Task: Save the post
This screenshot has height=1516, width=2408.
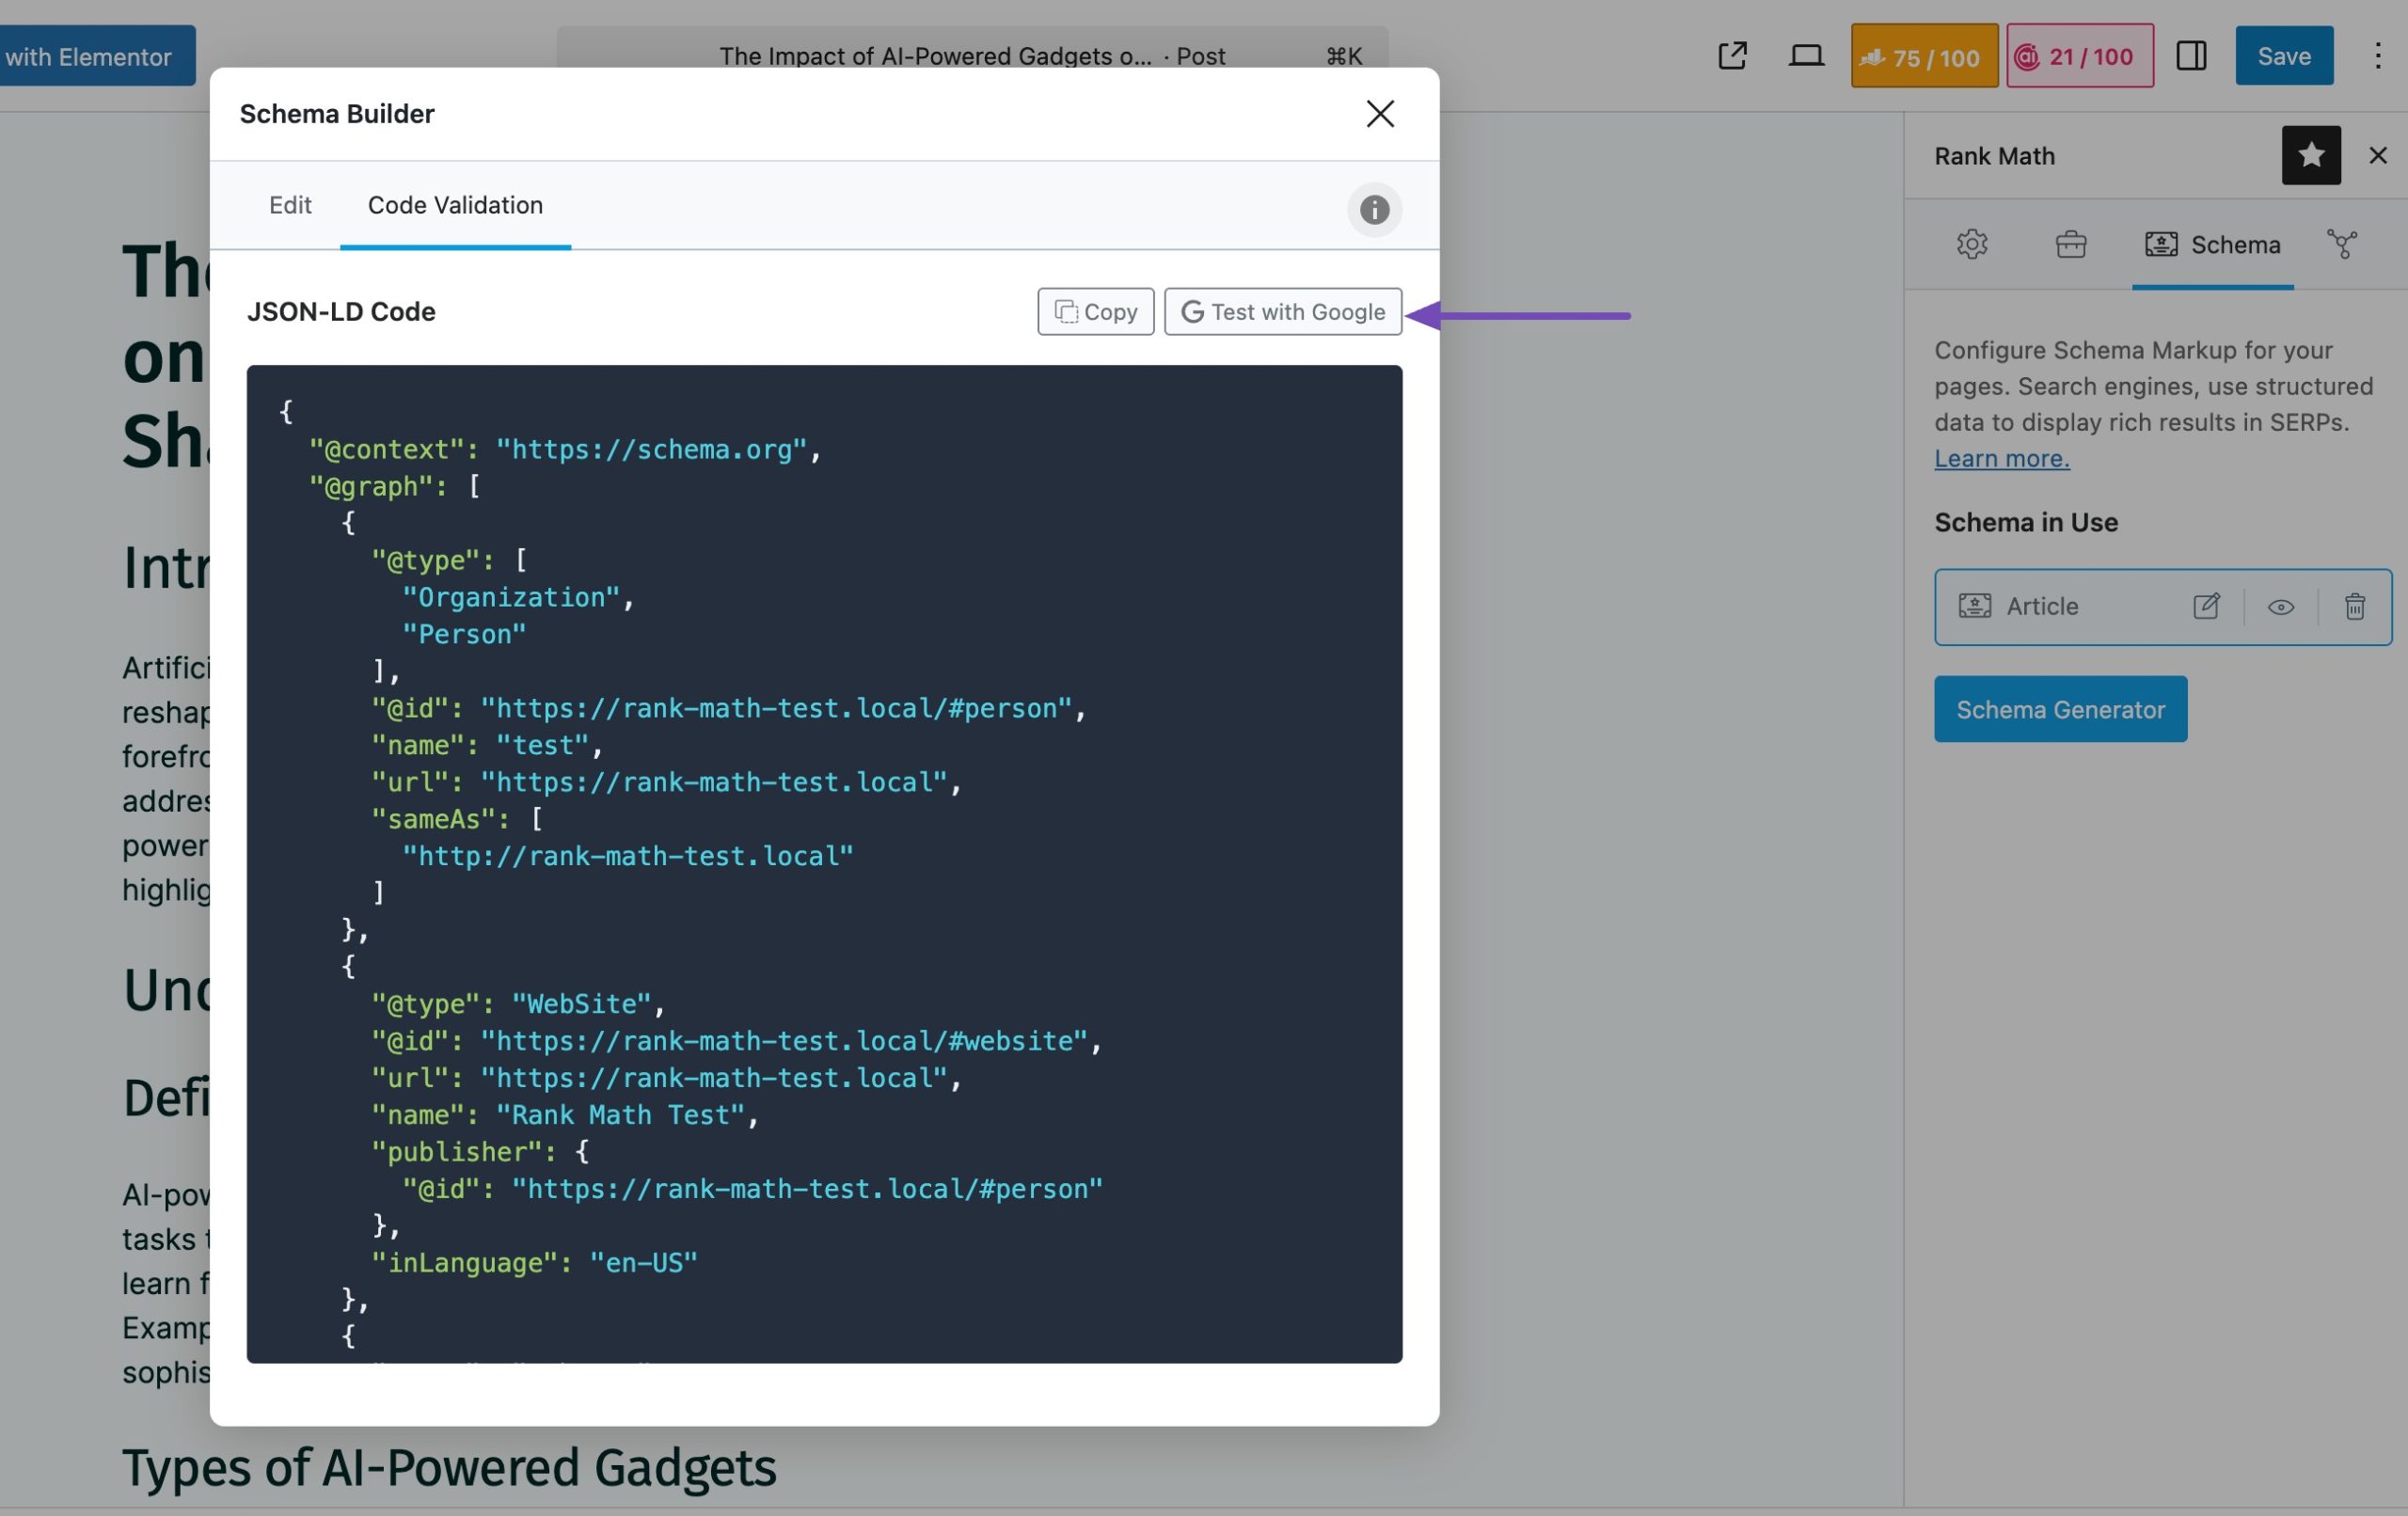Action: click(2284, 56)
